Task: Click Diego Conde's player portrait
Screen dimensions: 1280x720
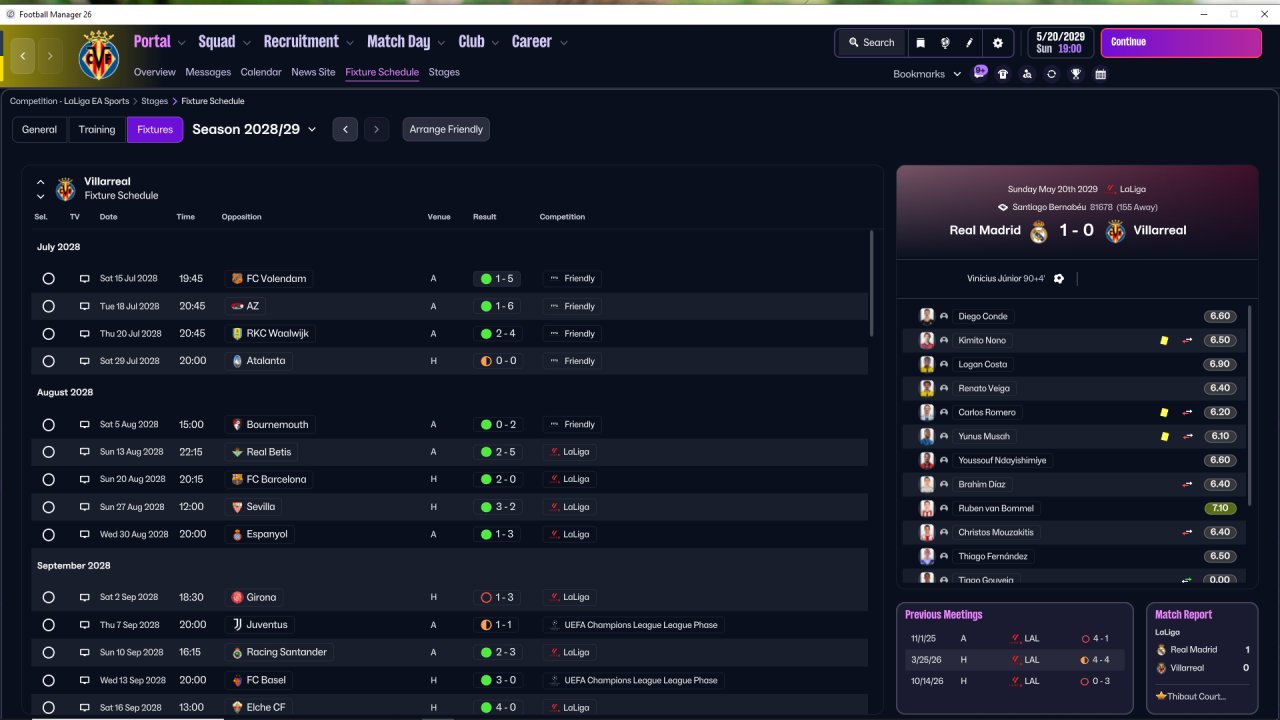Action: [x=927, y=316]
